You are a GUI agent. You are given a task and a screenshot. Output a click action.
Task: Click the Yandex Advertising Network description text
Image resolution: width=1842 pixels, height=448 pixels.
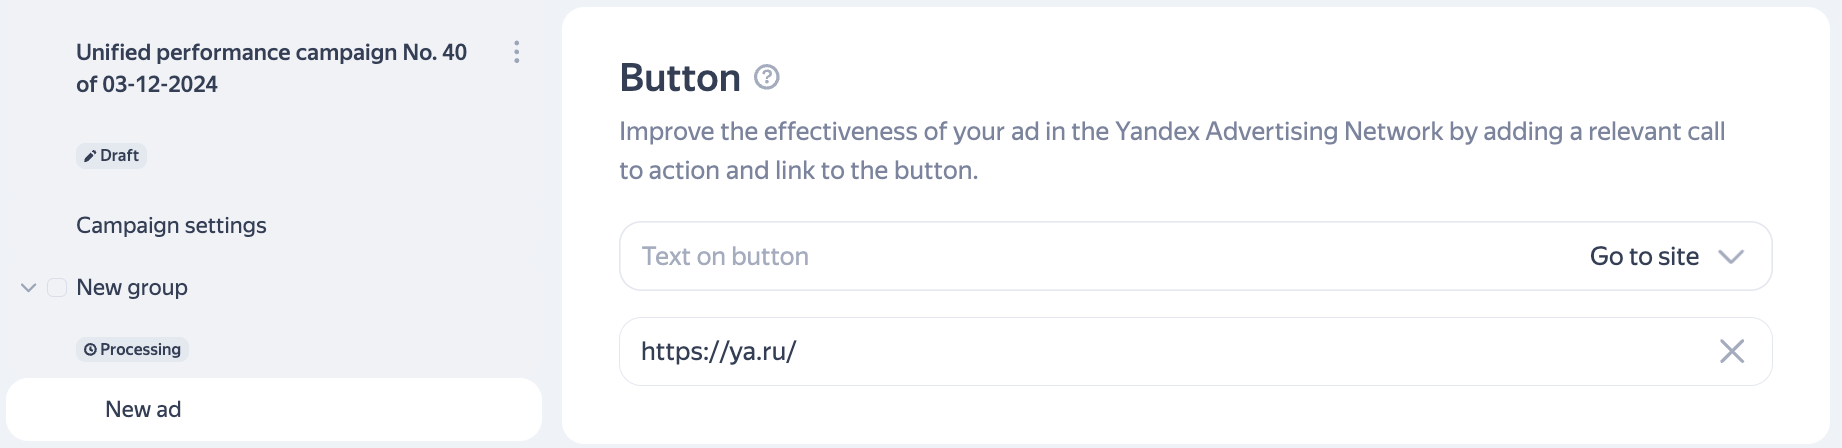click(x=1172, y=151)
